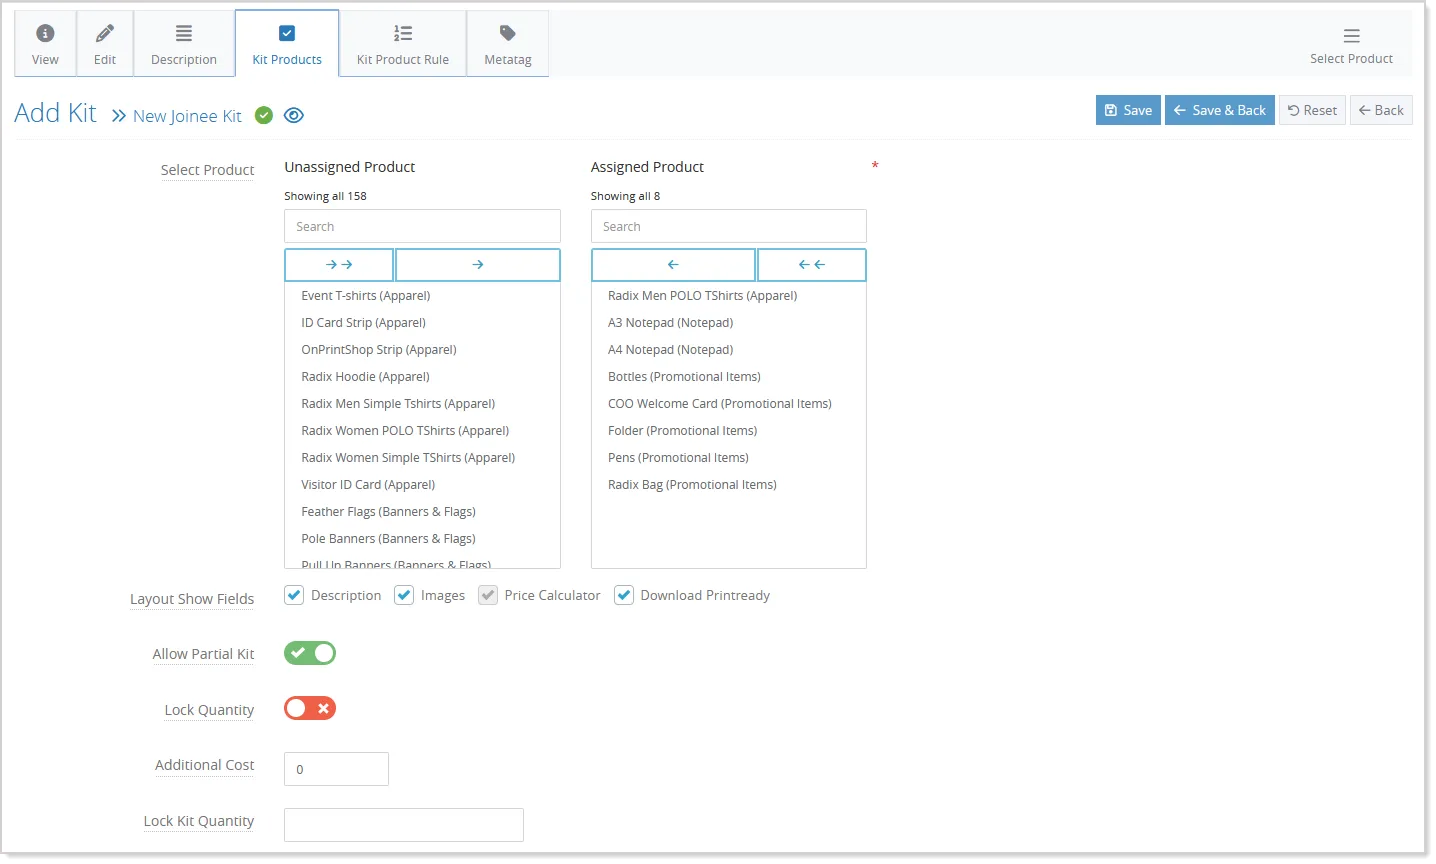The image size is (1436, 864).
Task: Click the Additional Cost field
Action: pos(336,769)
